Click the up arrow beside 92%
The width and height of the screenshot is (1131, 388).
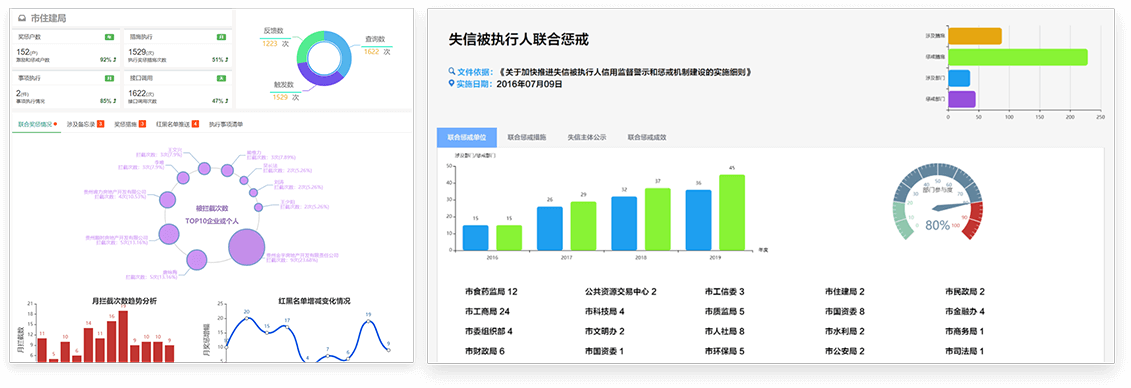coord(115,60)
